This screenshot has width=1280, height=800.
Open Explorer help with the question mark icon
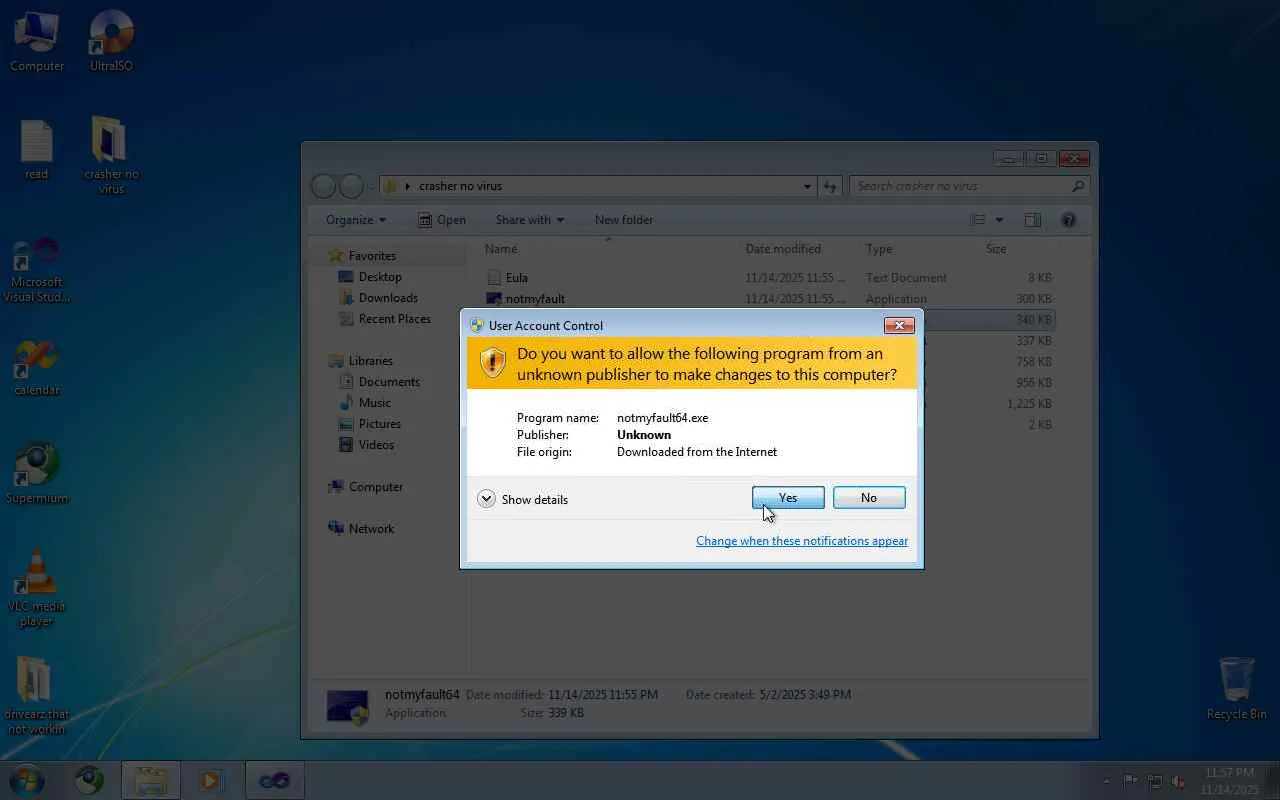(1068, 220)
